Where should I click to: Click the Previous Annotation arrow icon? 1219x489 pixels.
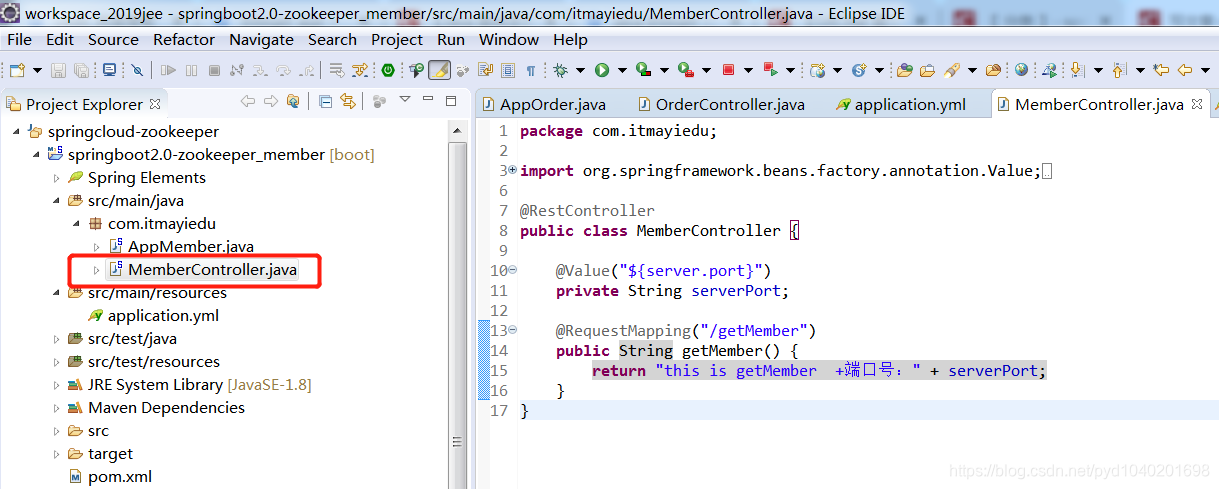click(1118, 70)
